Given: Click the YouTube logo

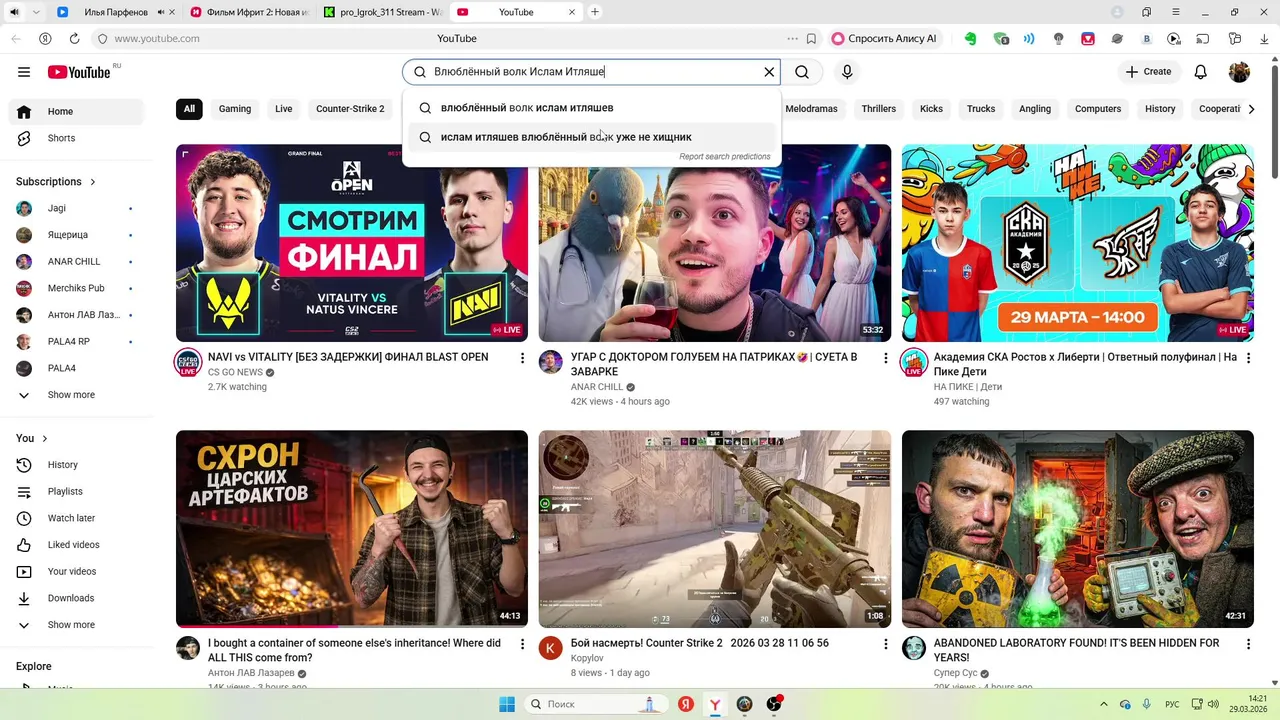Looking at the screenshot, I should tap(80, 72).
